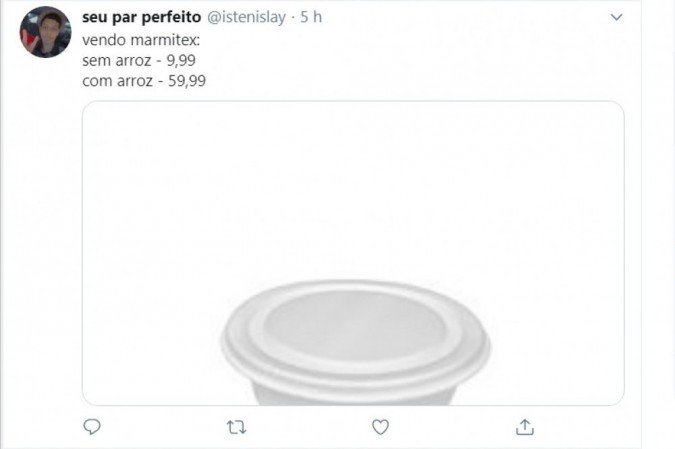Like the tweet with the heart icon

pyautogui.click(x=380, y=427)
